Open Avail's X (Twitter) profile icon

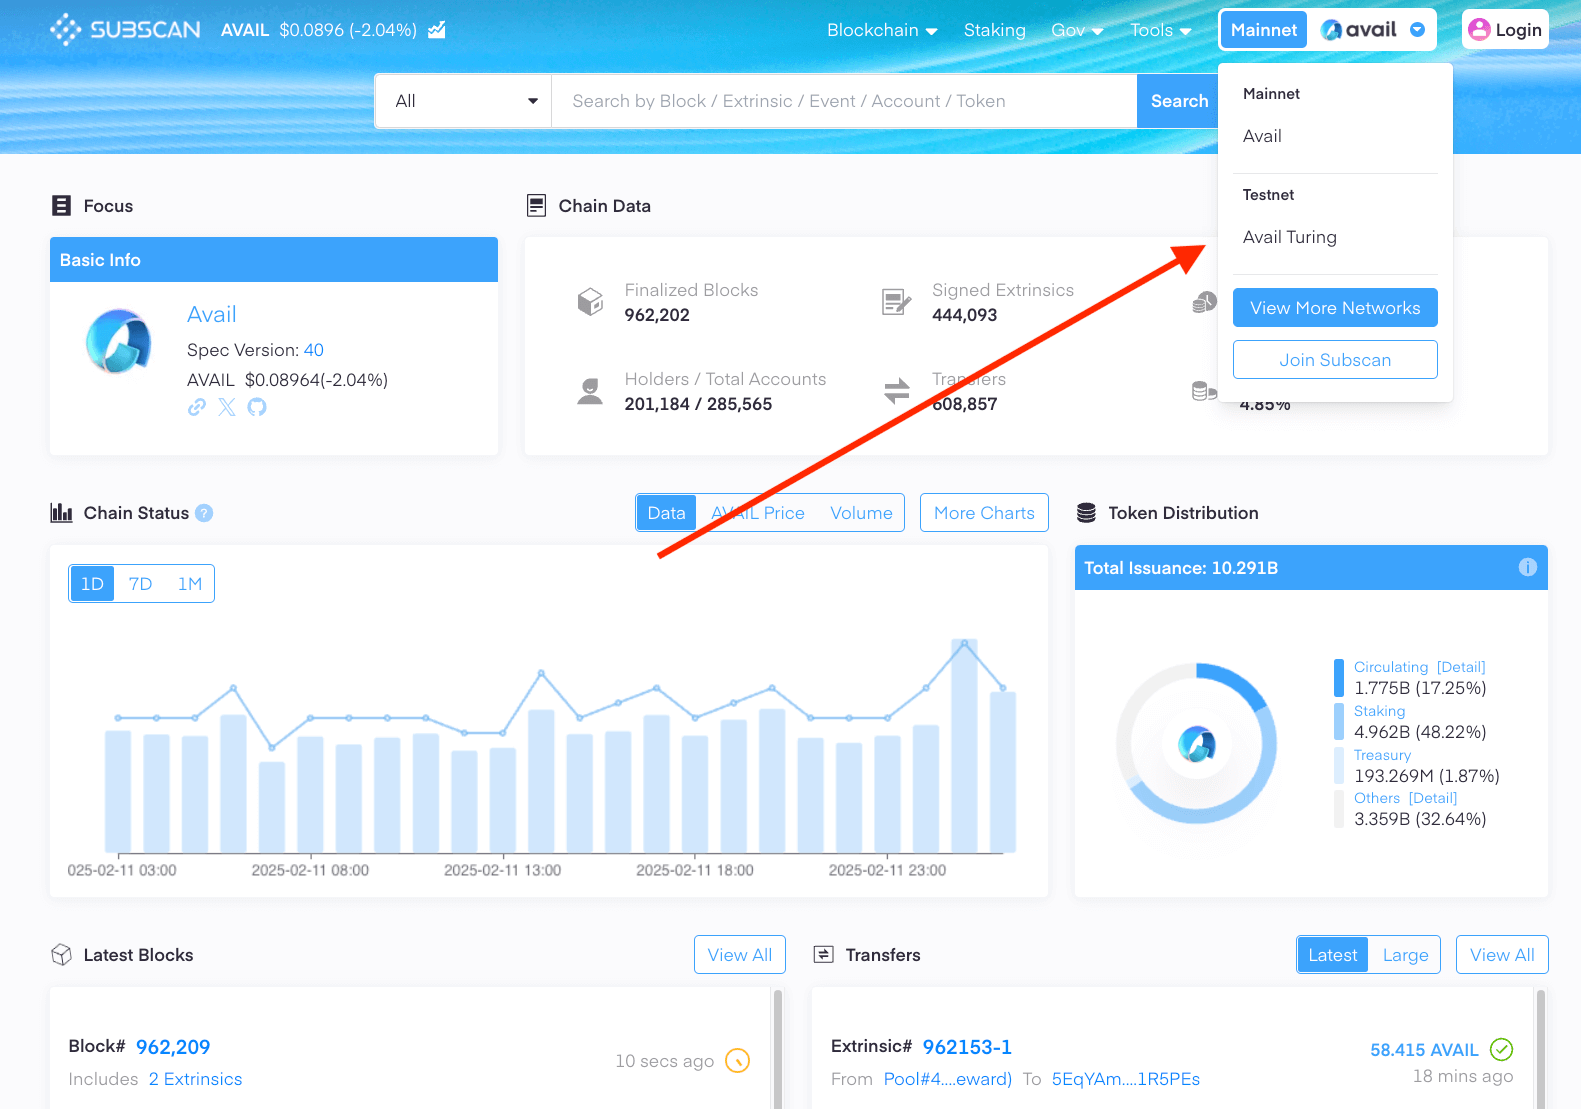click(227, 407)
